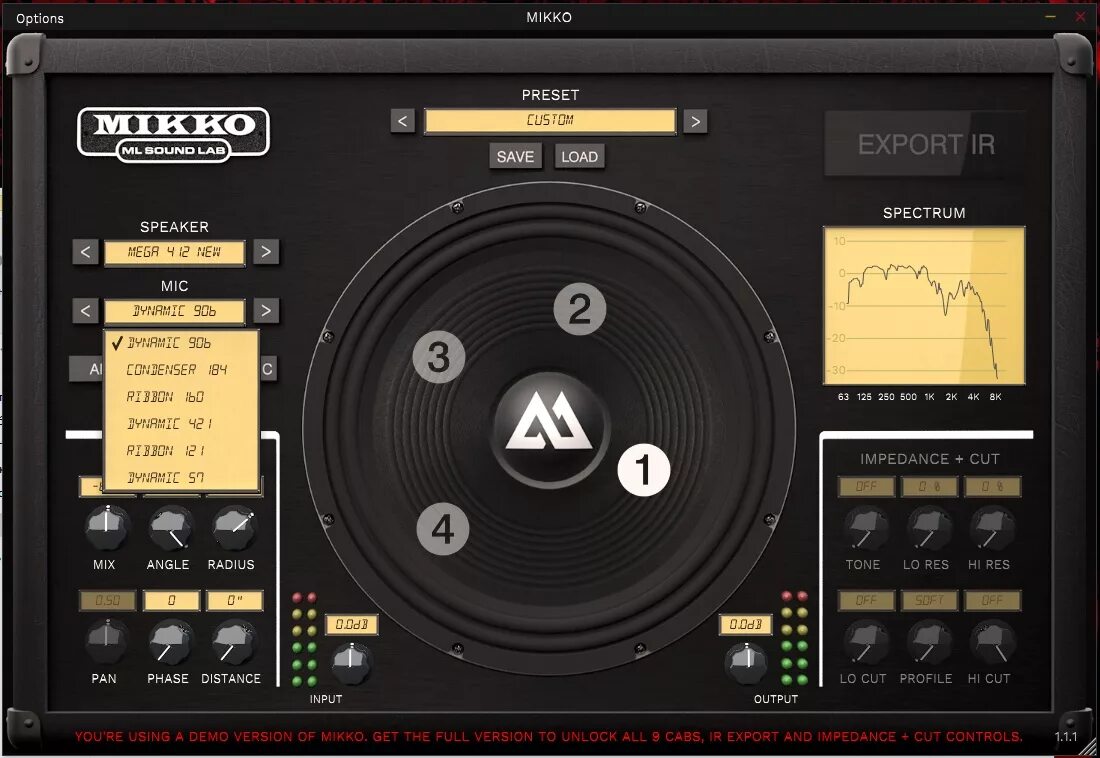Click the ML logo on the speaker dust cap
Viewport: 1100px width, 758px height.
pyautogui.click(x=549, y=422)
